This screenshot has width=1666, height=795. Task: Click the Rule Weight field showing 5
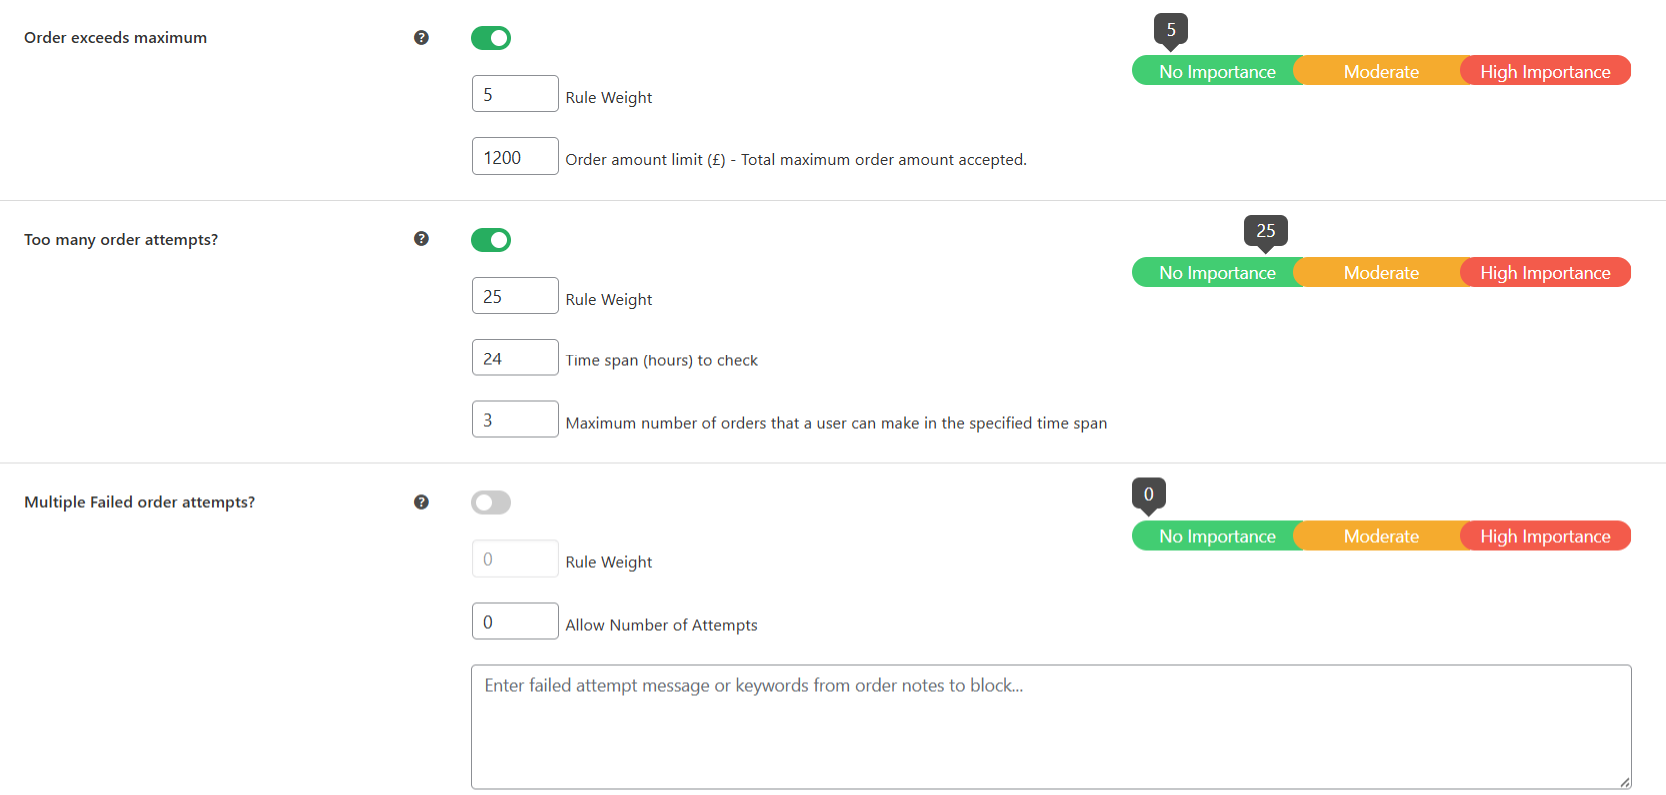[514, 93]
